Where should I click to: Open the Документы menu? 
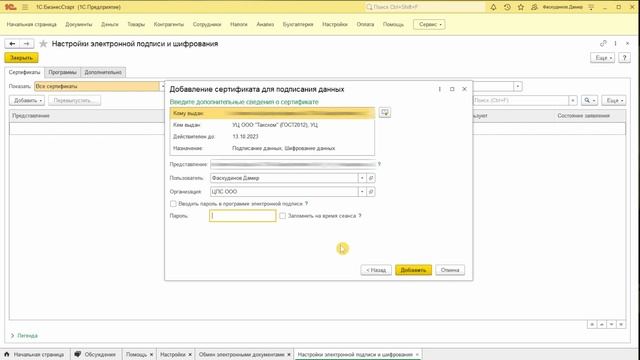[79, 24]
